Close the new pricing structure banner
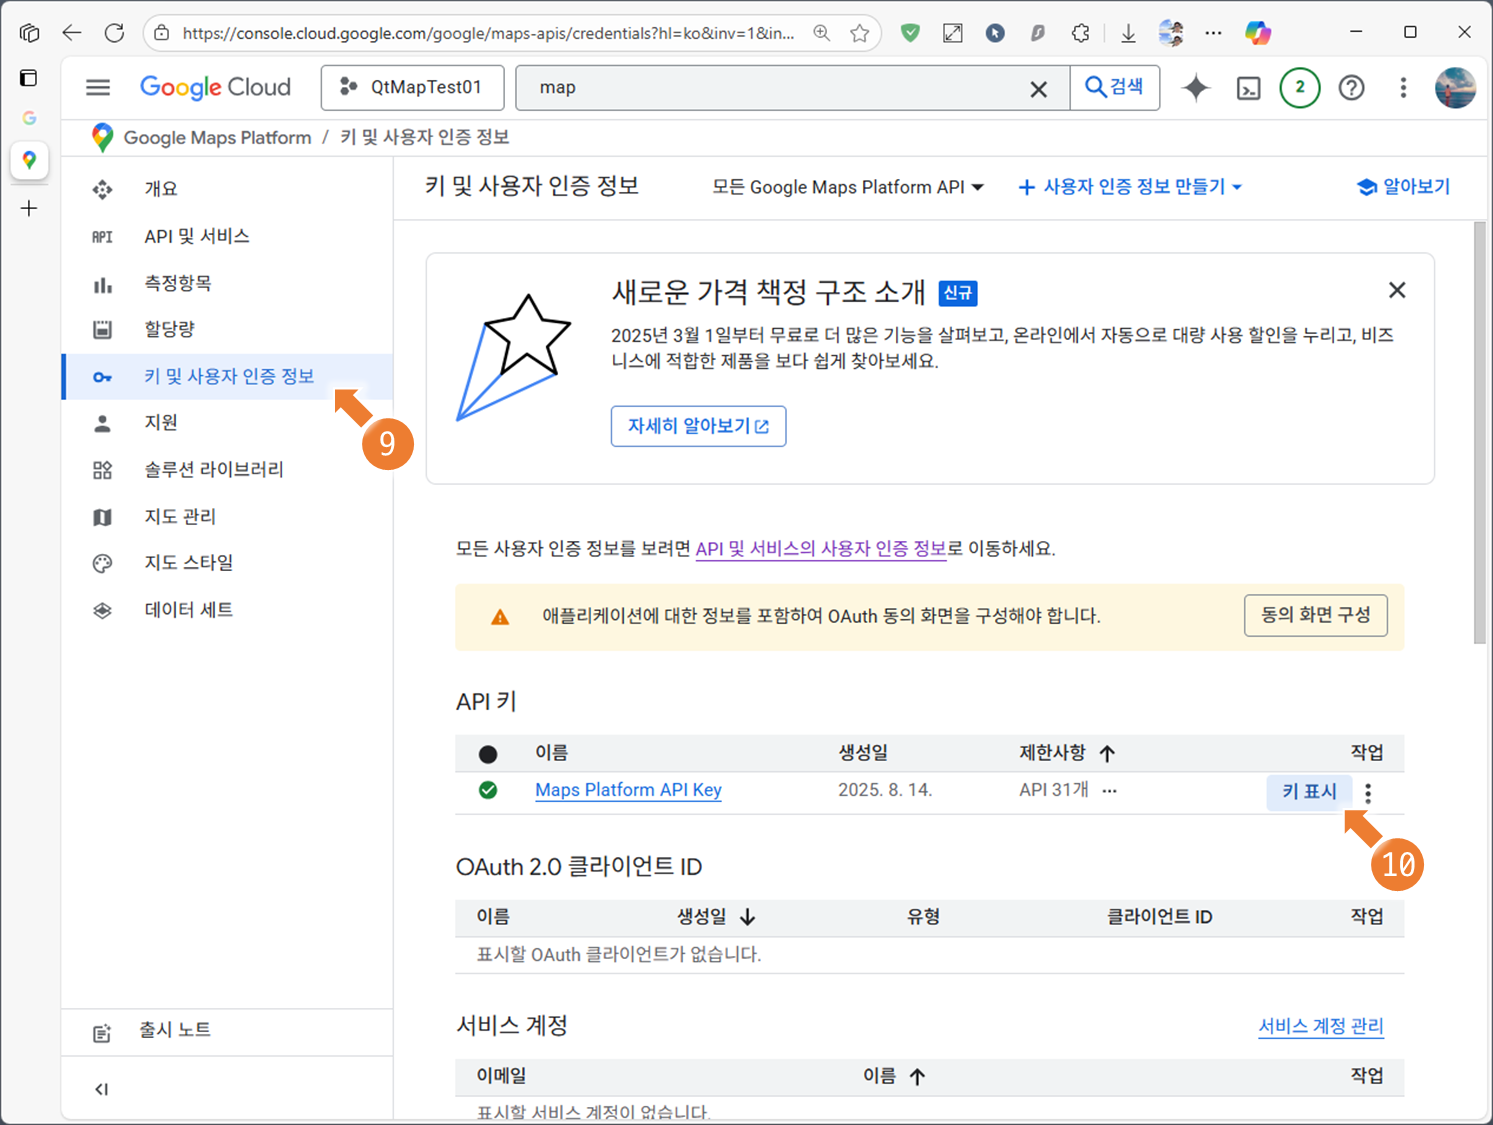This screenshot has height=1125, width=1493. pyautogui.click(x=1397, y=290)
